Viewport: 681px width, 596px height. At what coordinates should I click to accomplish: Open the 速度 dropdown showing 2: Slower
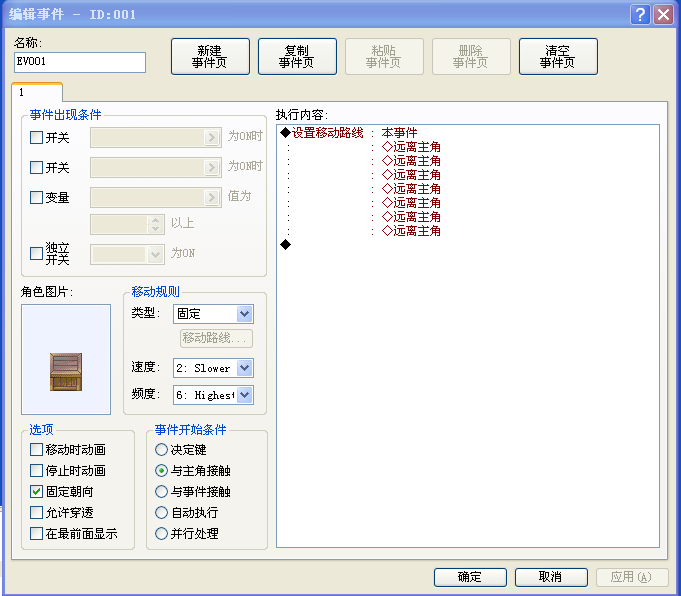[x=213, y=368]
